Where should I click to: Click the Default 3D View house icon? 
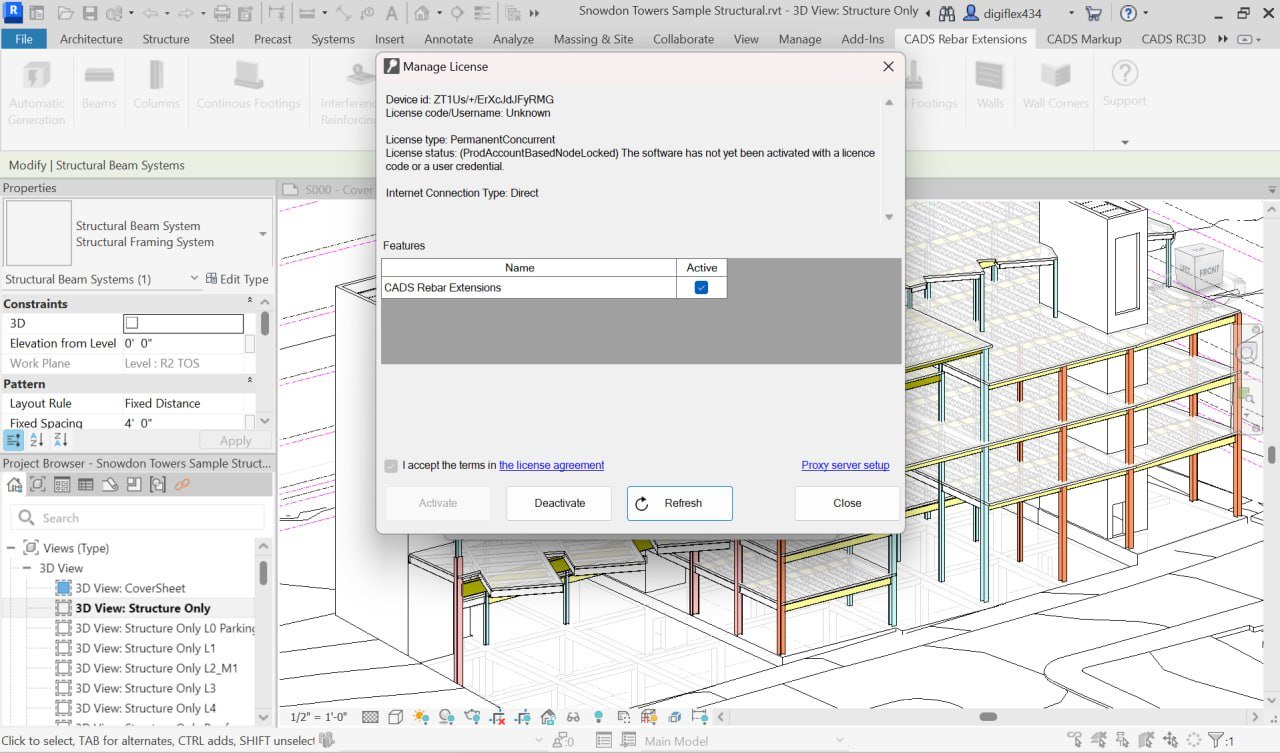pyautogui.click(x=422, y=13)
